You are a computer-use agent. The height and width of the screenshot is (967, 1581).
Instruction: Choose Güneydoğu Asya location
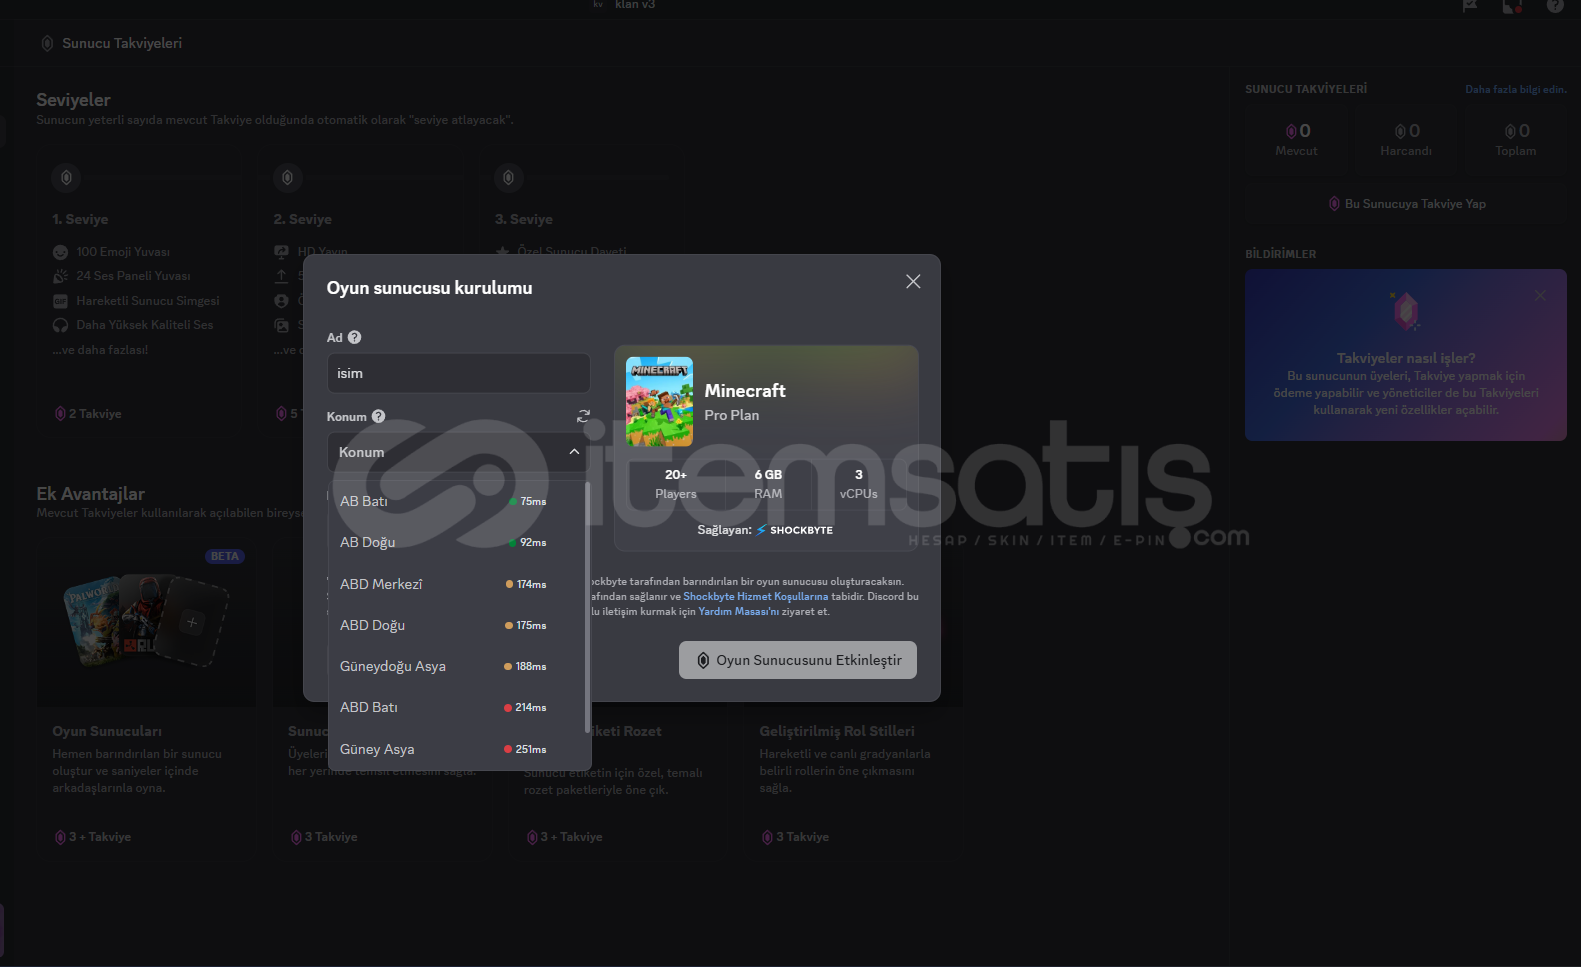point(457,666)
